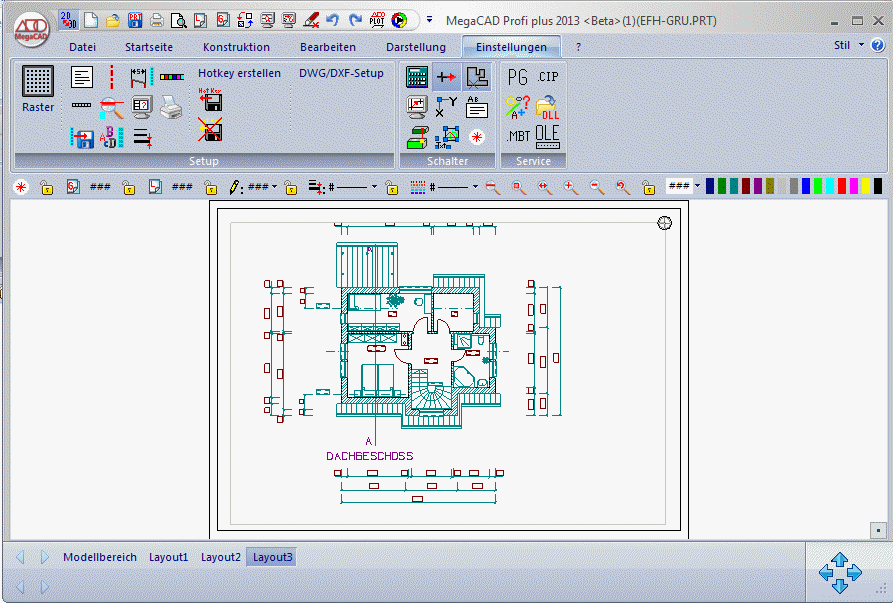Expand the pen ### dropdown arrow

pos(275,186)
